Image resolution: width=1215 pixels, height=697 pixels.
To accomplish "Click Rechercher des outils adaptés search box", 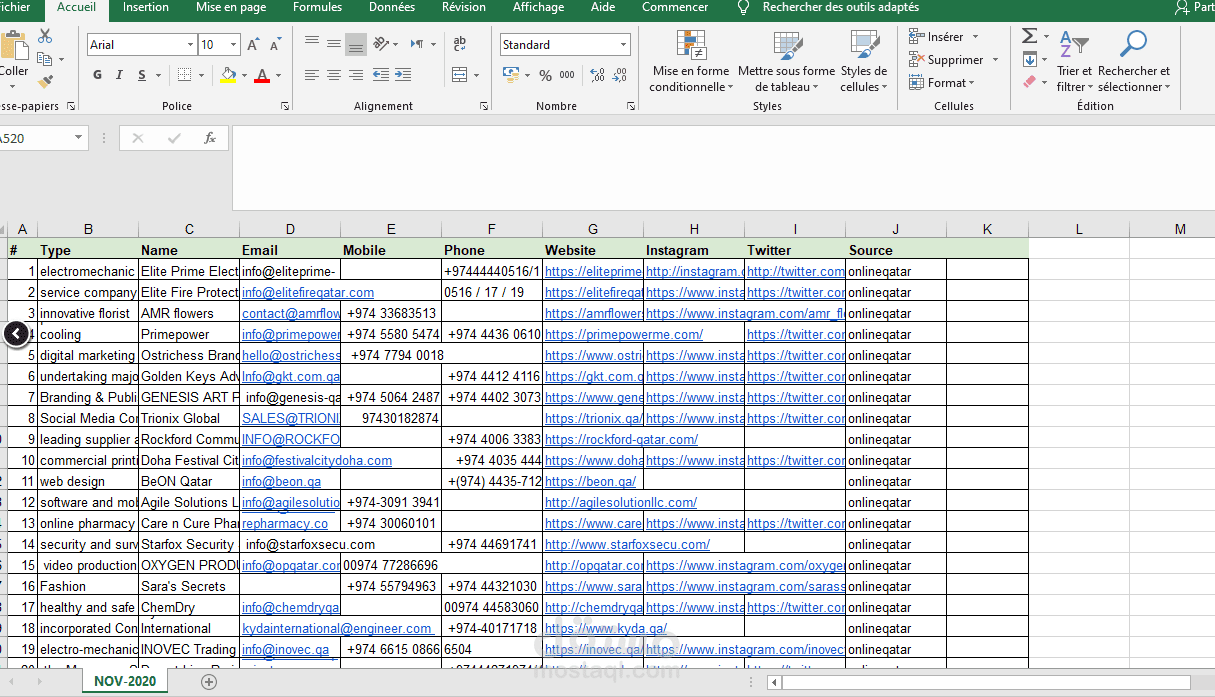I will tap(840, 8).
